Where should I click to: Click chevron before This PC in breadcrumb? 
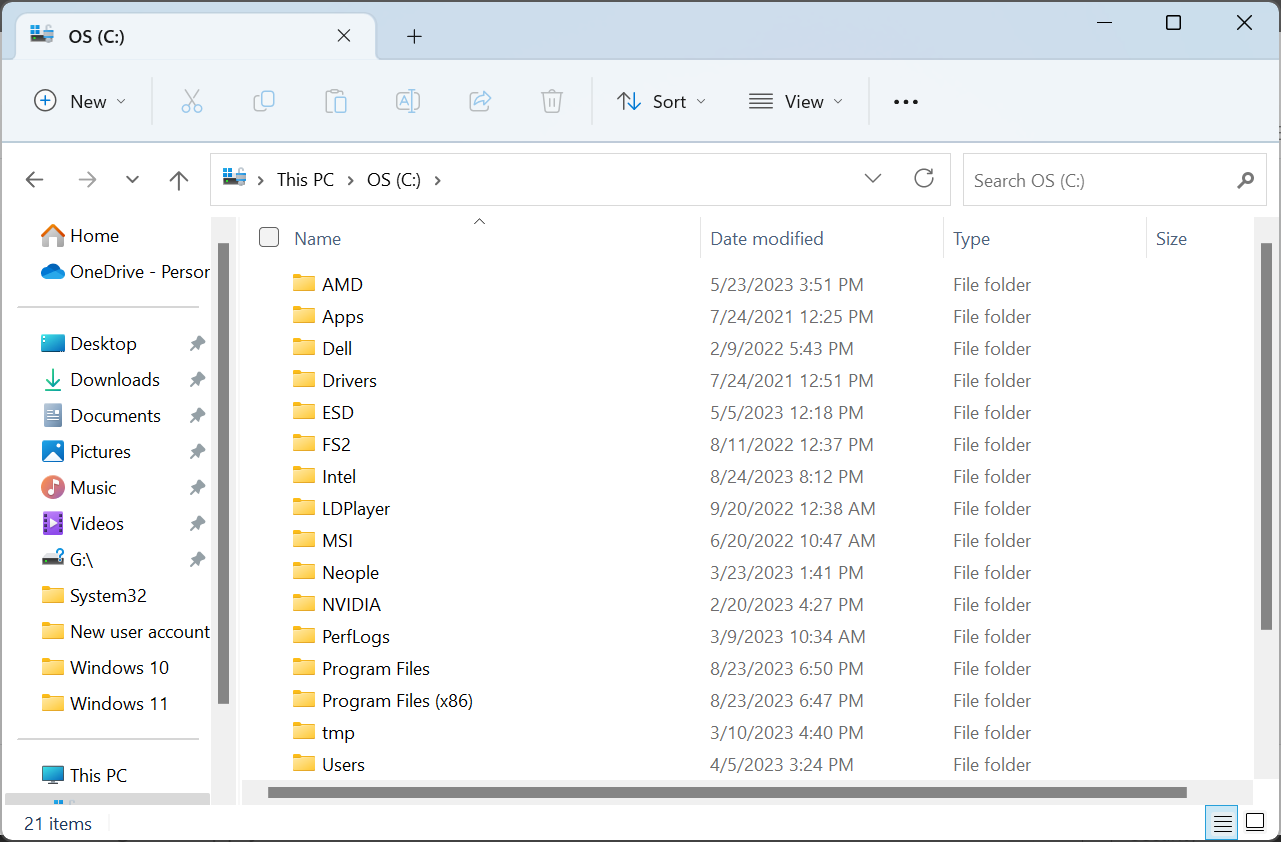click(x=261, y=180)
